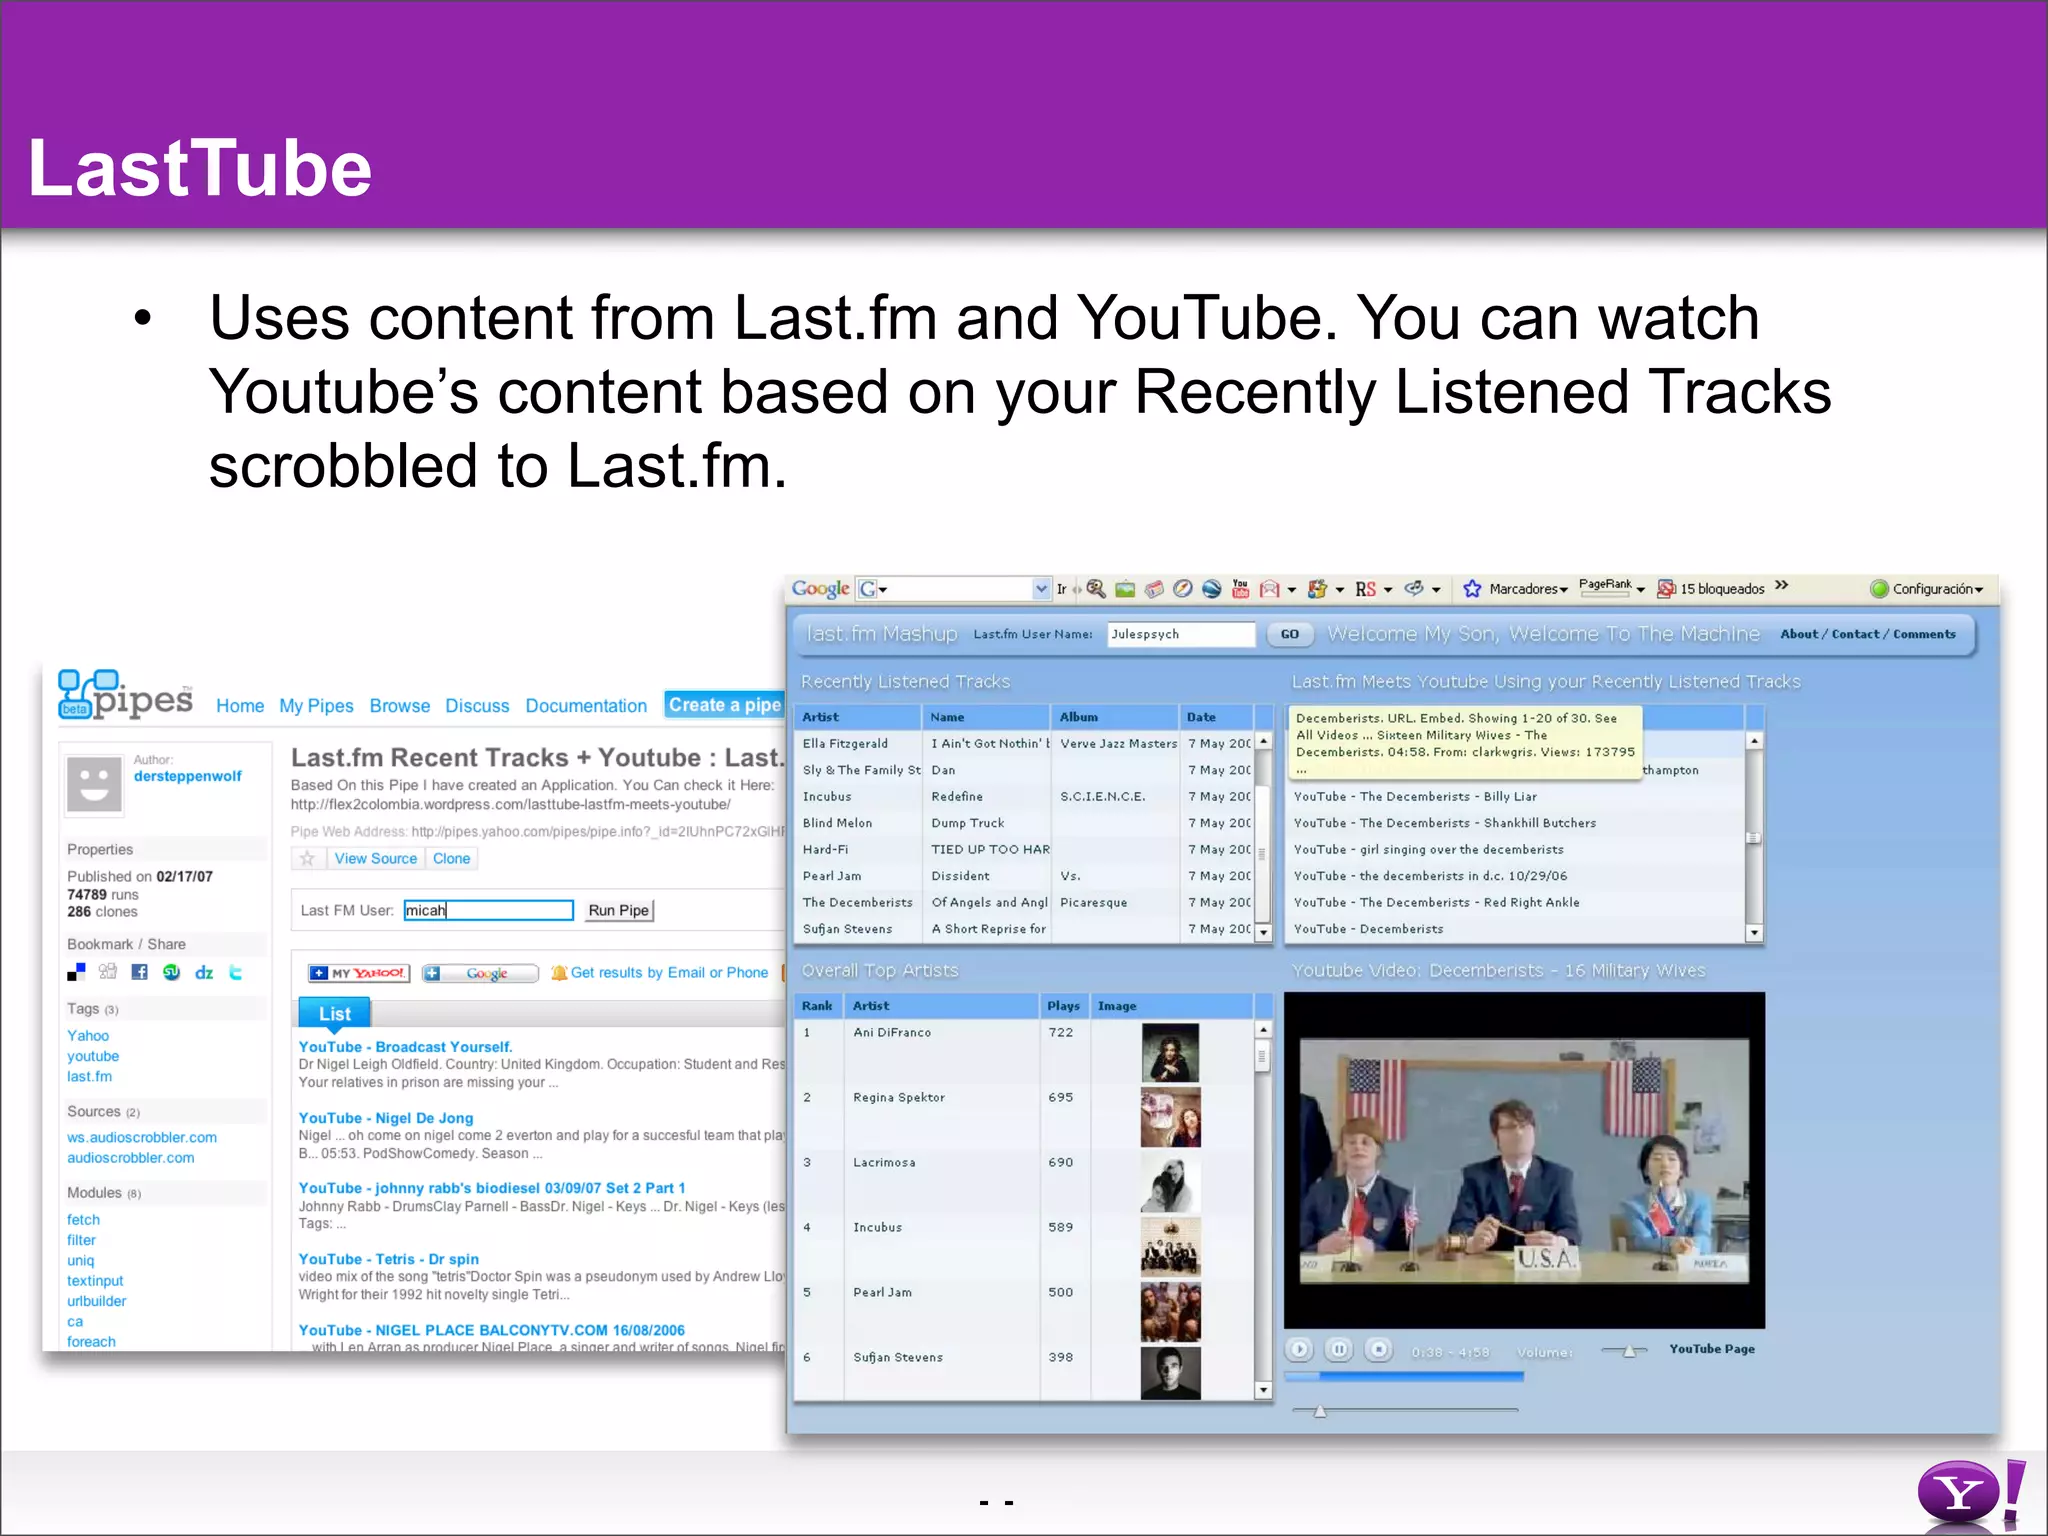Click the green picture icon in Google toolbar
2048x1536 pixels.
pos(1125,589)
